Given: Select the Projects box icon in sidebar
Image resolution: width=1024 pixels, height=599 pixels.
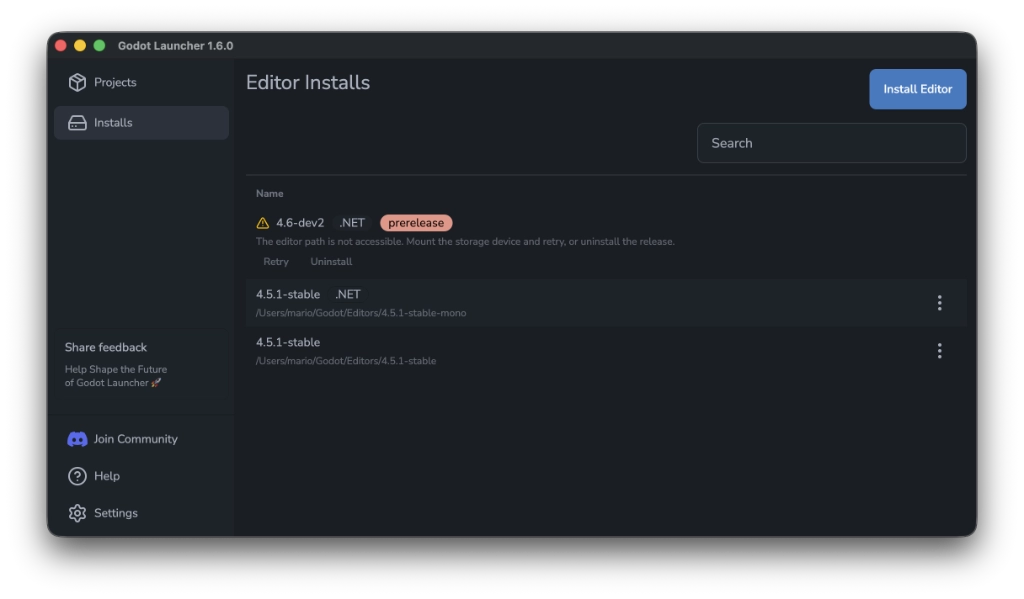Looking at the screenshot, I should pyautogui.click(x=79, y=82).
